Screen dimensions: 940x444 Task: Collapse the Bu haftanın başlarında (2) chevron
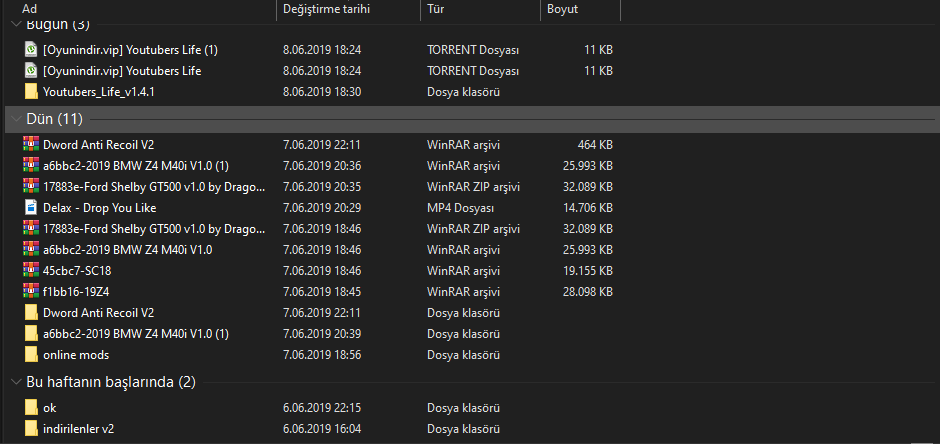click(16, 382)
